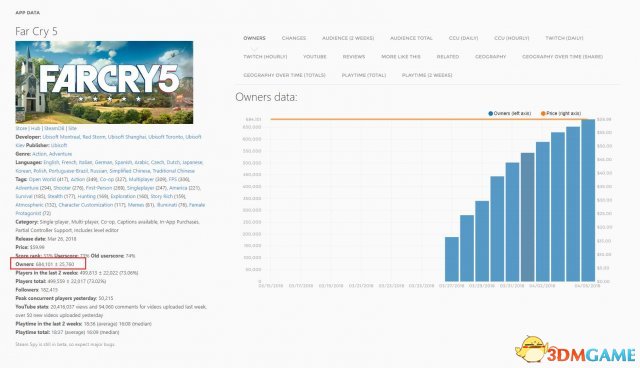This screenshot has height=368, width=640.
Task: Click the Red Storm developer link
Action: click(94, 137)
